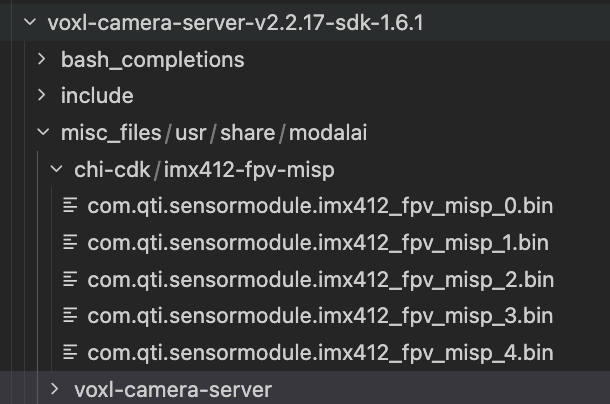The width and height of the screenshot is (610, 404).
Task: Expand the bottom voxl-camera-server folder chevron
Action: coord(56,388)
